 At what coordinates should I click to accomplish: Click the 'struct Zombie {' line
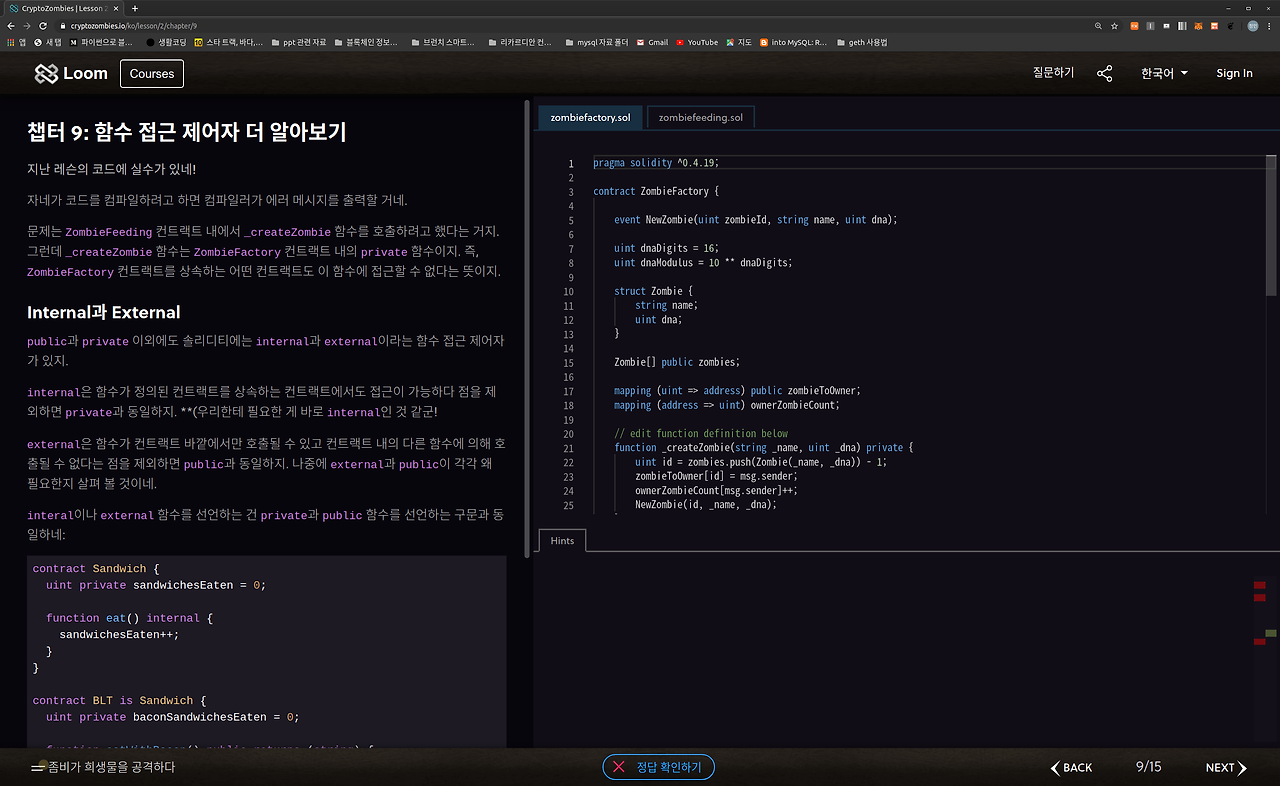(654, 291)
